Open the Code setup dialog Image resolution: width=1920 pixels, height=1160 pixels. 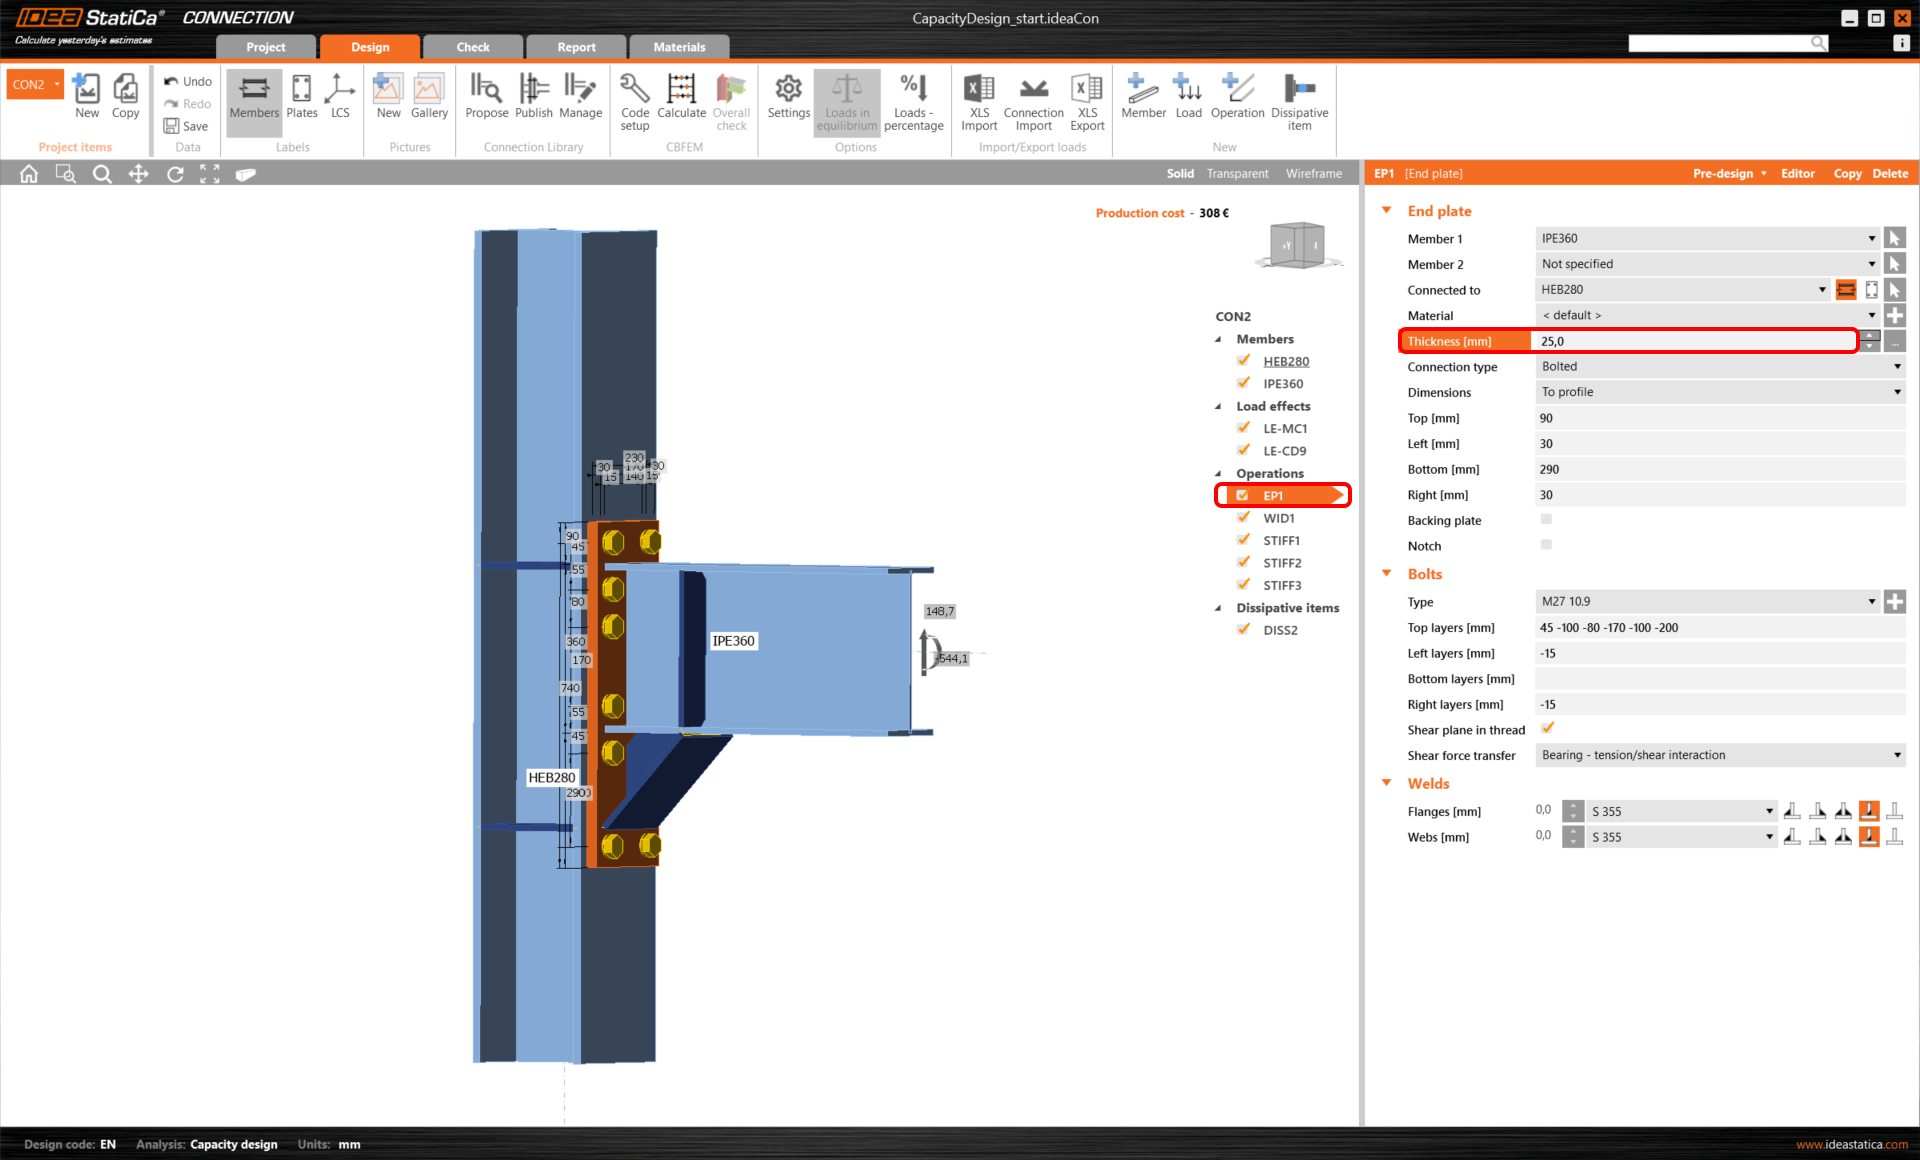tap(634, 100)
